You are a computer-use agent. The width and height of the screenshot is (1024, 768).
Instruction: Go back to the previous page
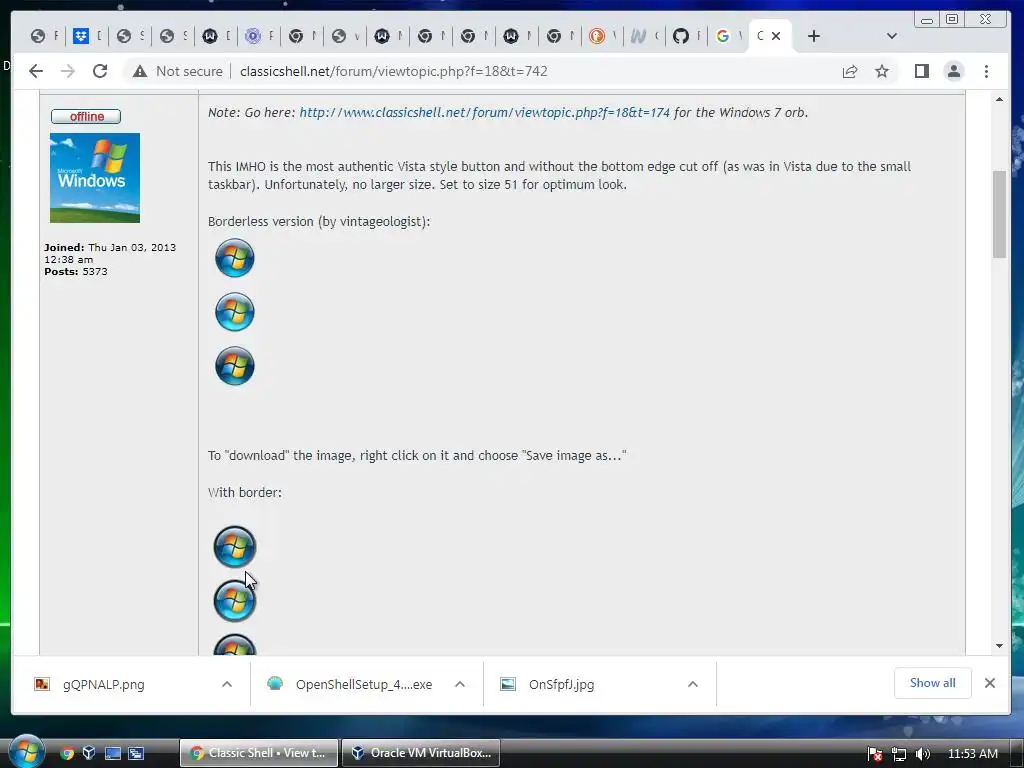pyautogui.click(x=36, y=71)
